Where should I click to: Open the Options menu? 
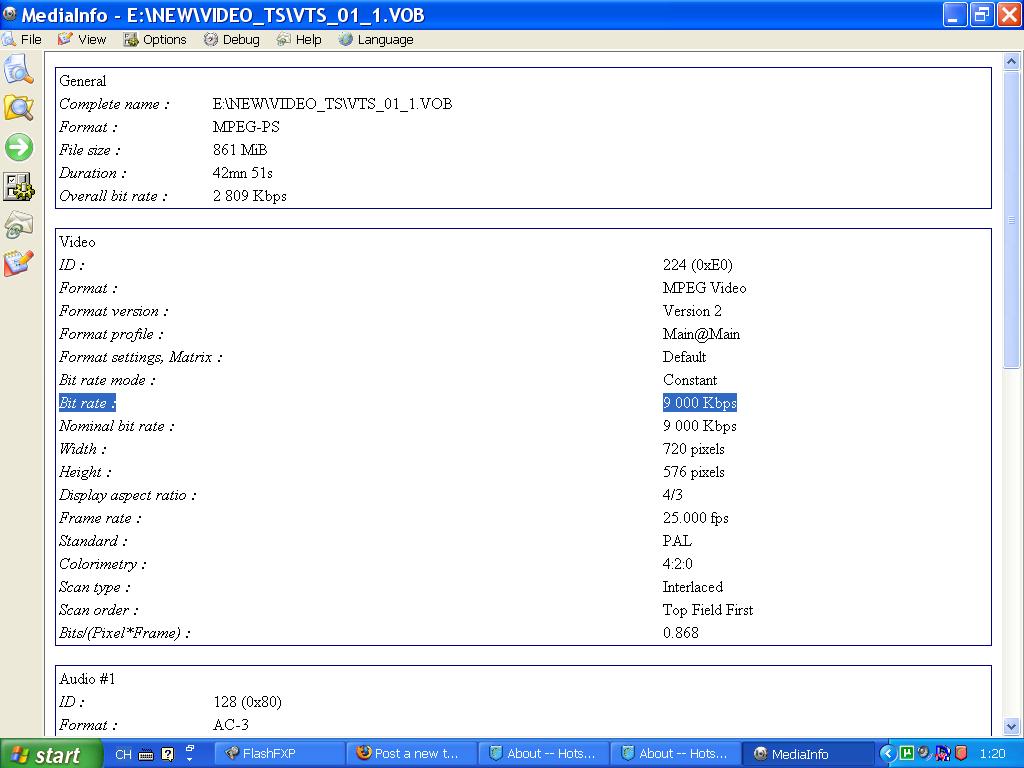[155, 39]
